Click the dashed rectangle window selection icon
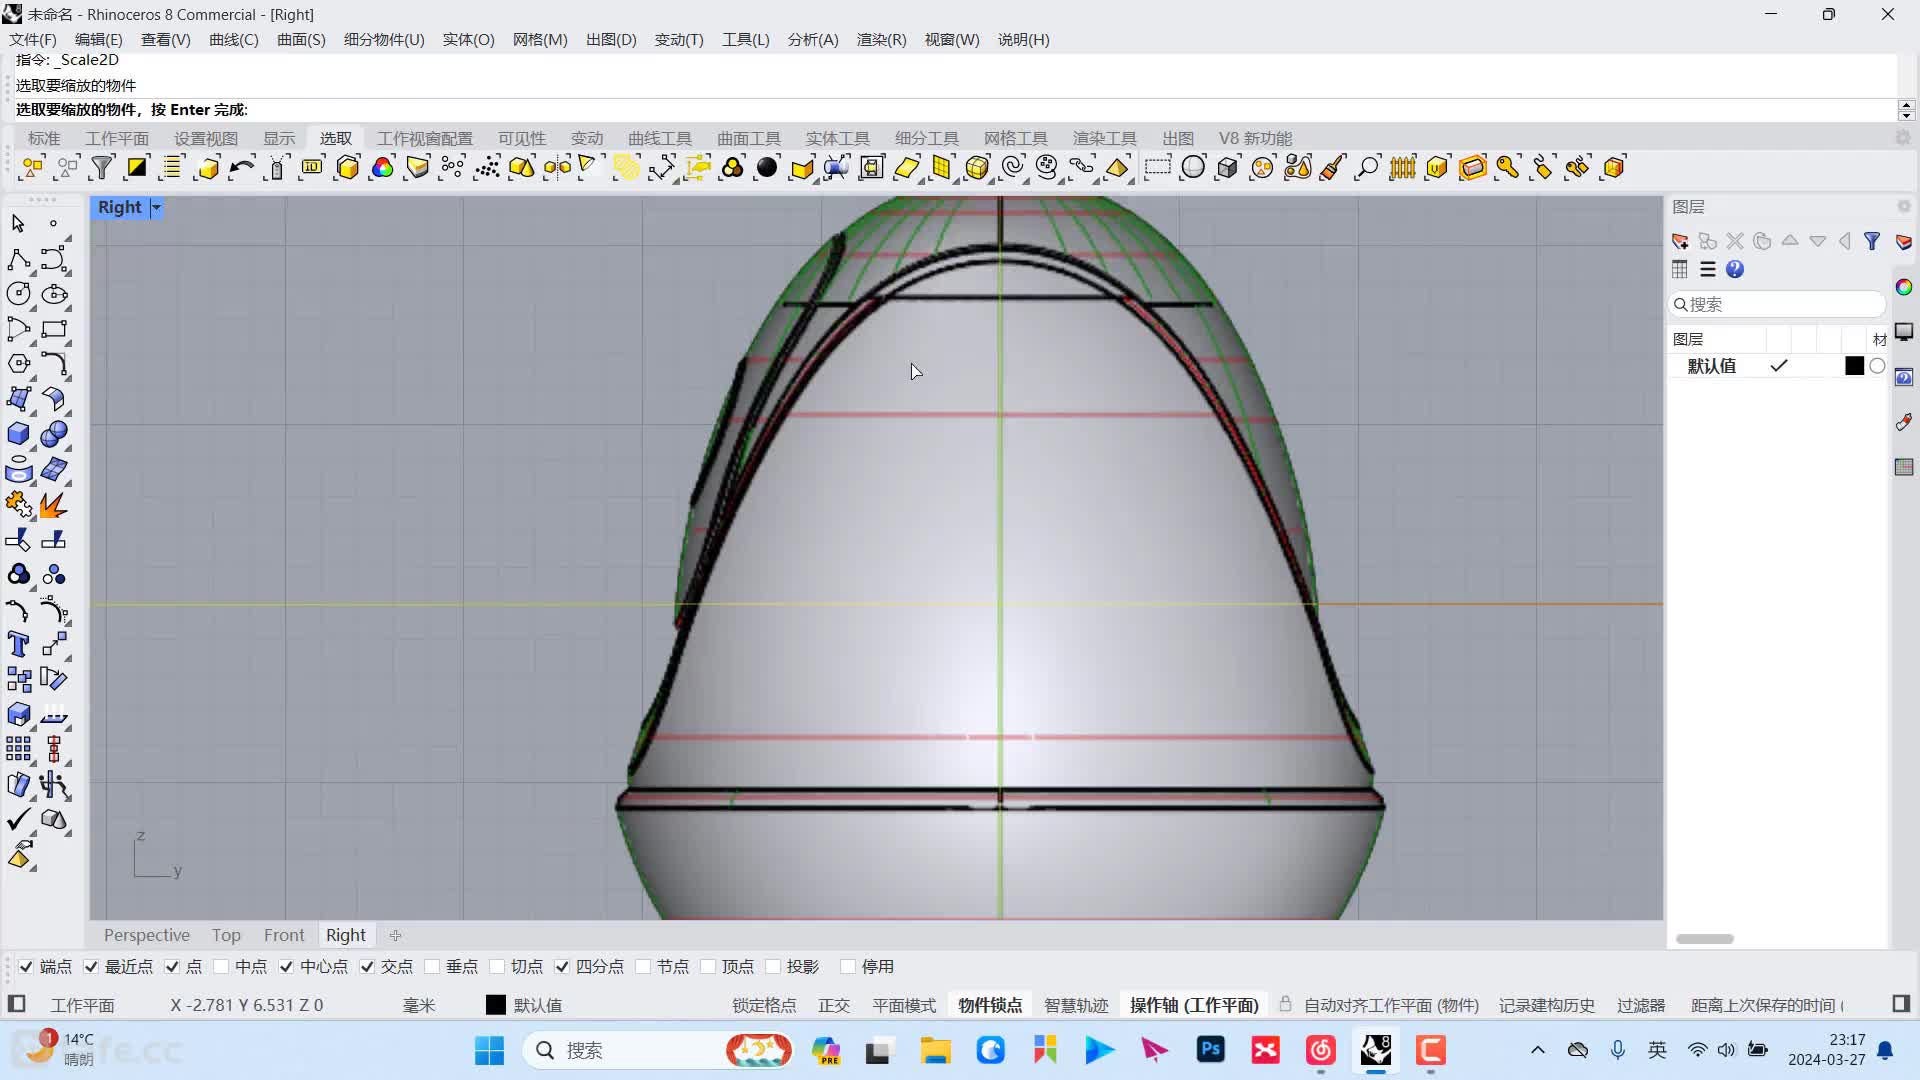 tap(1157, 168)
